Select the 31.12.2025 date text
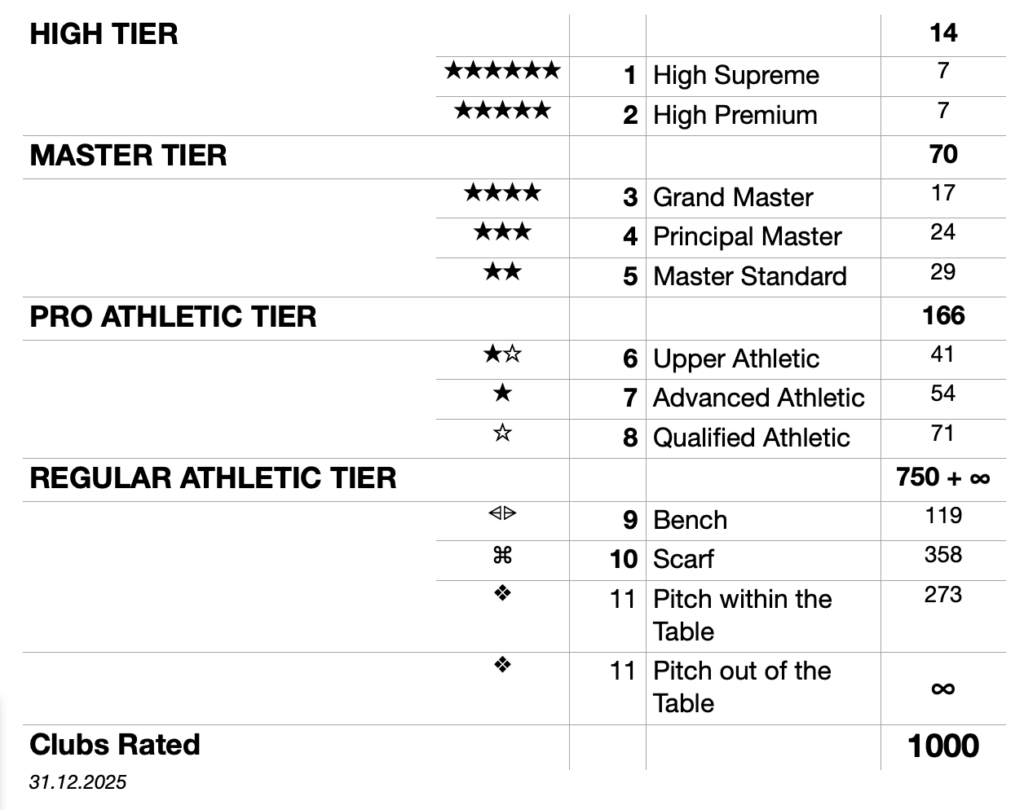 (78, 783)
